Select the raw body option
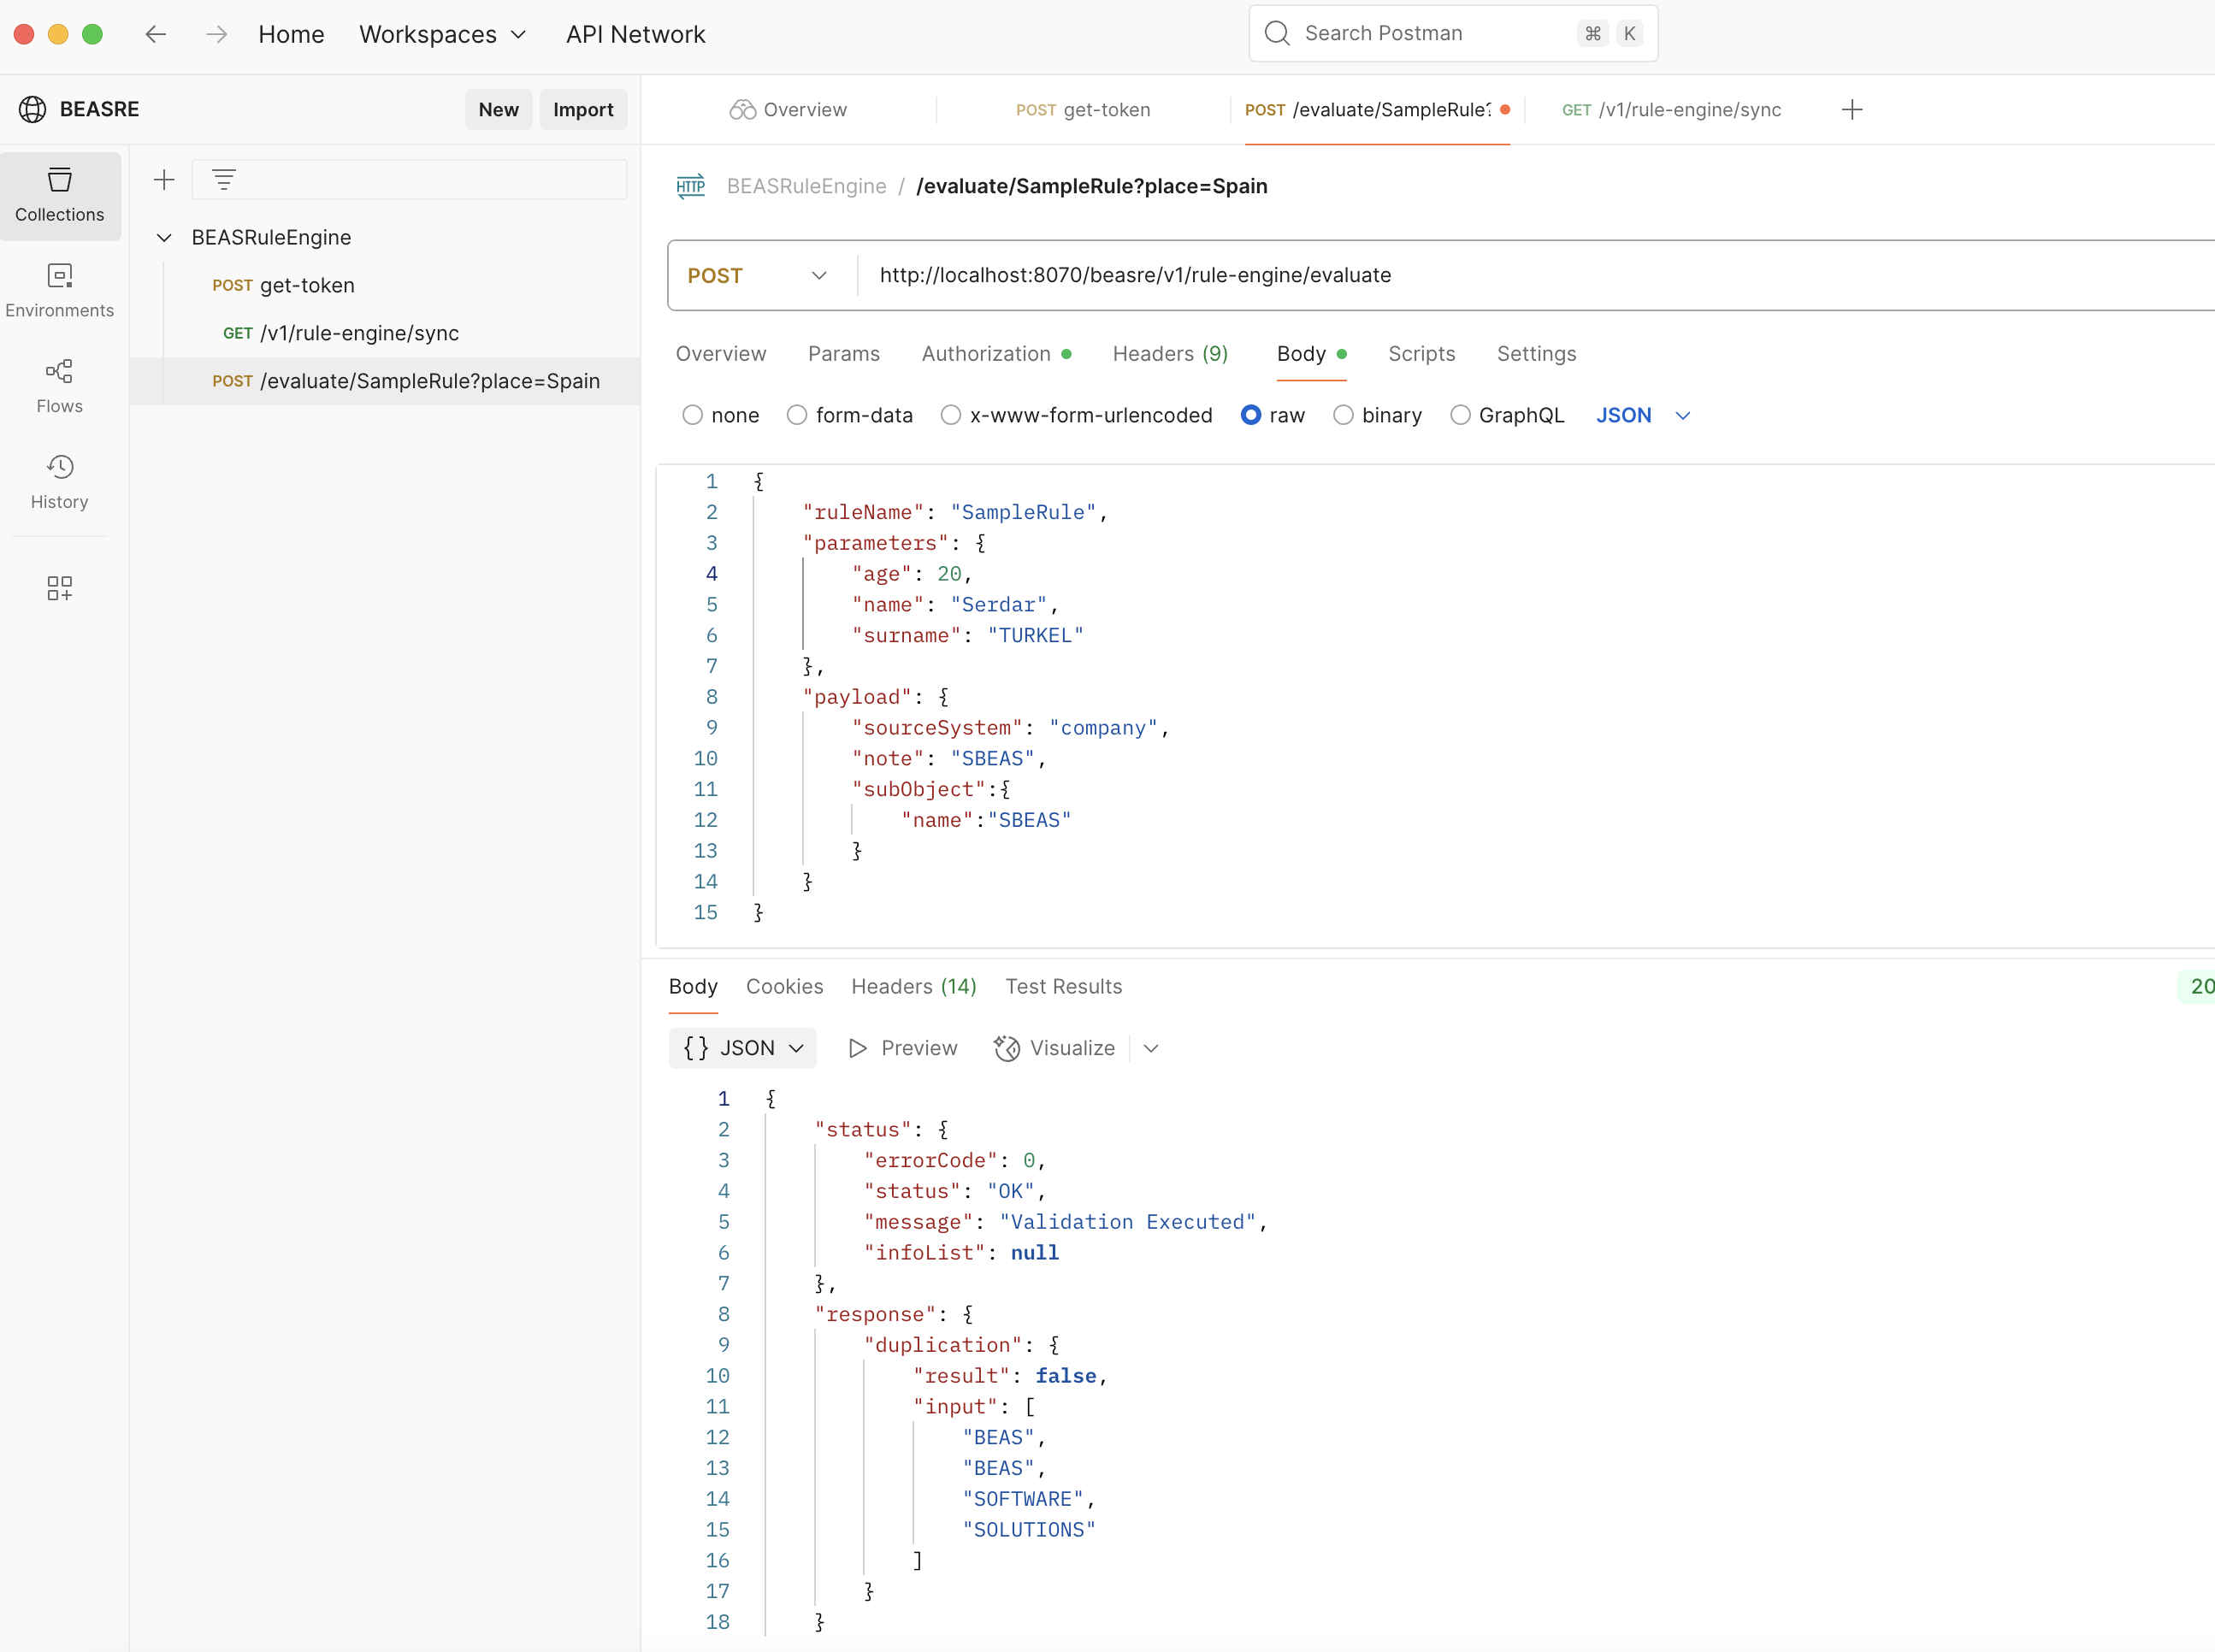The width and height of the screenshot is (2215, 1652). tap(1251, 415)
